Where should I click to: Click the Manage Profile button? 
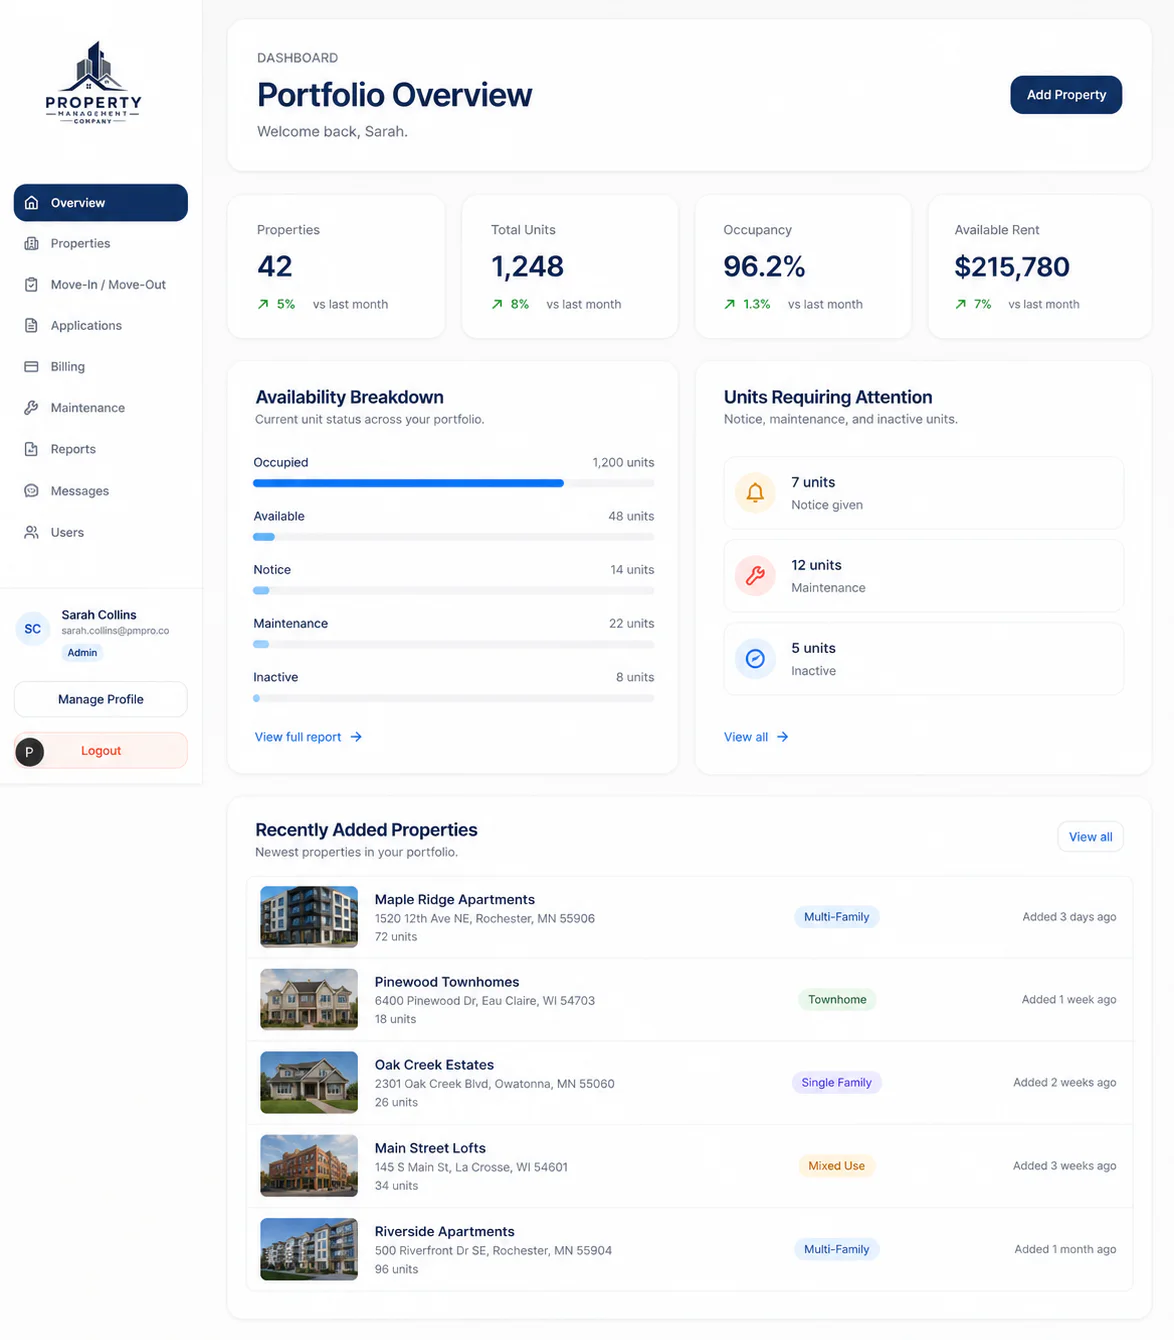101,700
